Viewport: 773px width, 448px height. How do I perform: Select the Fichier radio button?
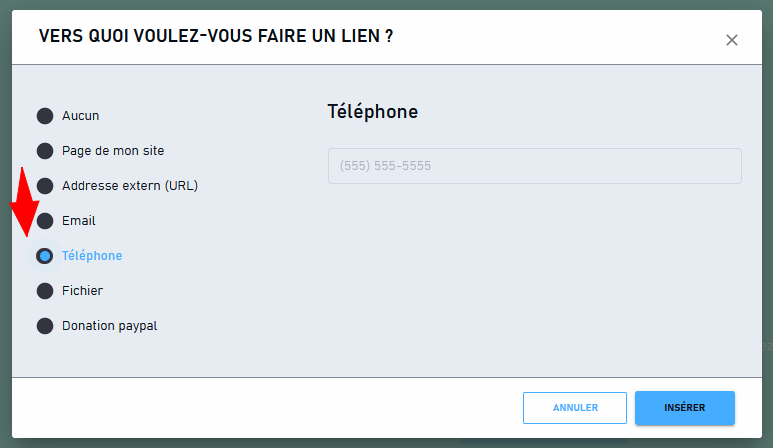pos(45,291)
